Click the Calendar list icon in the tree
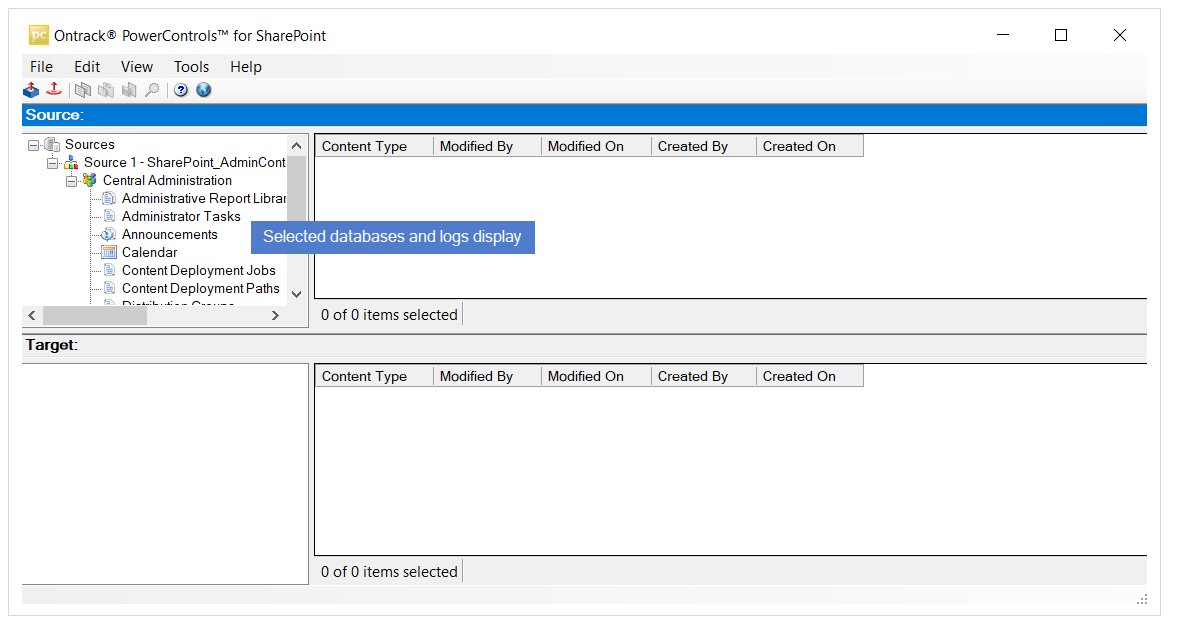Viewport: 1186px width, 638px height. 109,252
